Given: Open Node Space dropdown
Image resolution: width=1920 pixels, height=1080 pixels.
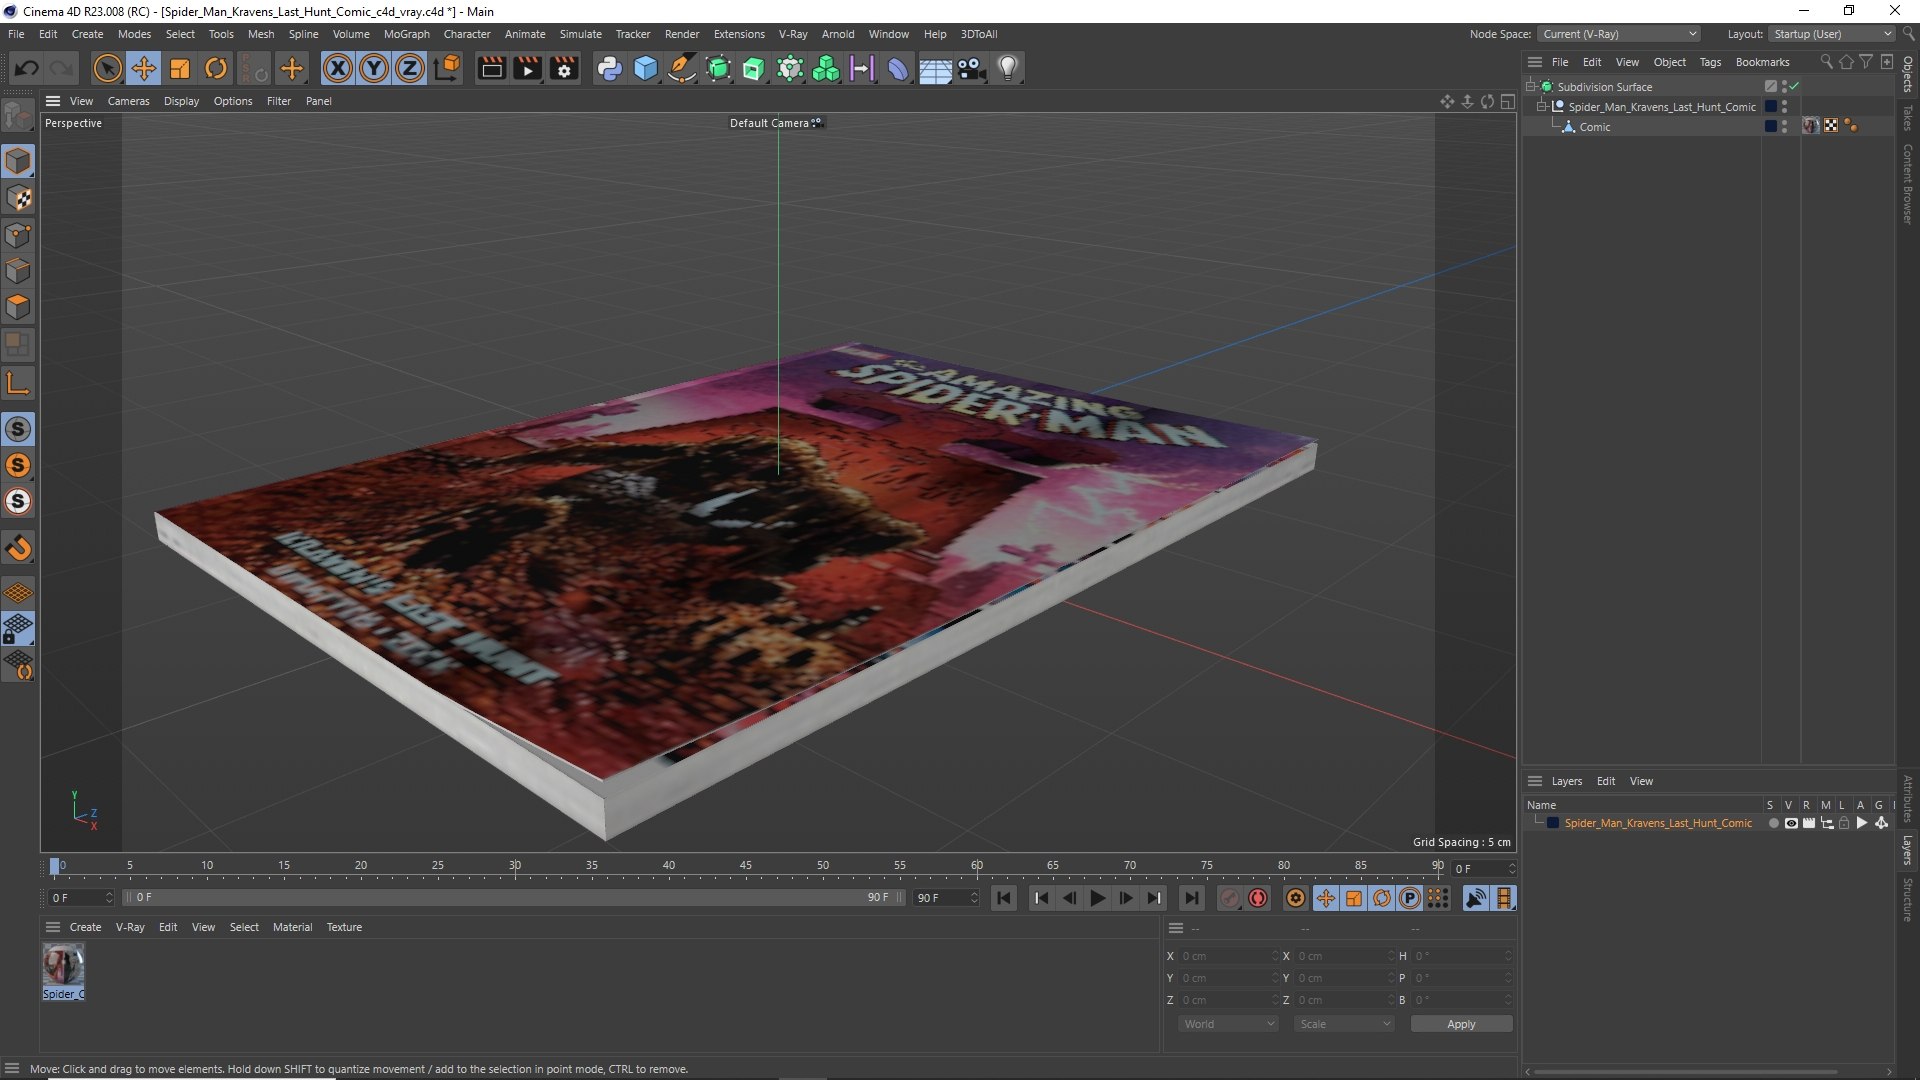Looking at the screenshot, I should (1619, 34).
